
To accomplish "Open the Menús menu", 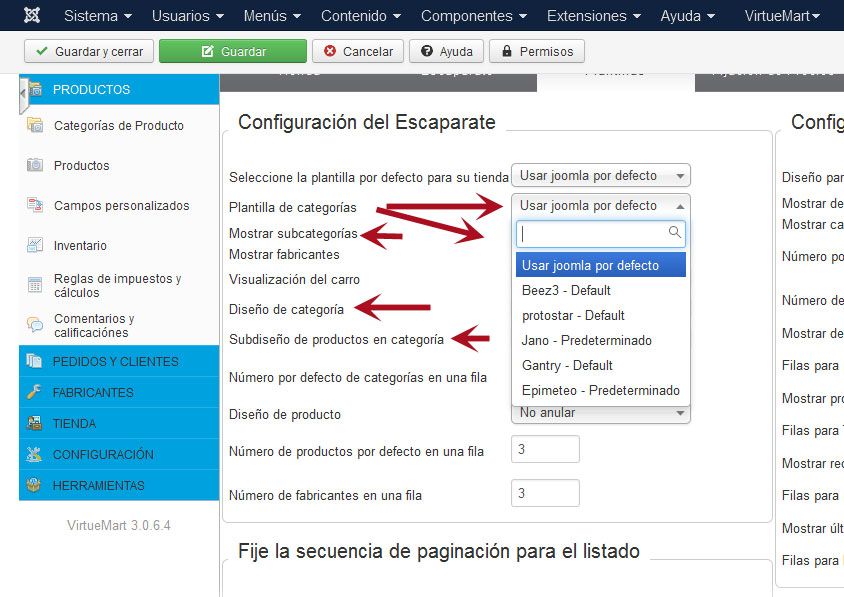I will 272,16.
